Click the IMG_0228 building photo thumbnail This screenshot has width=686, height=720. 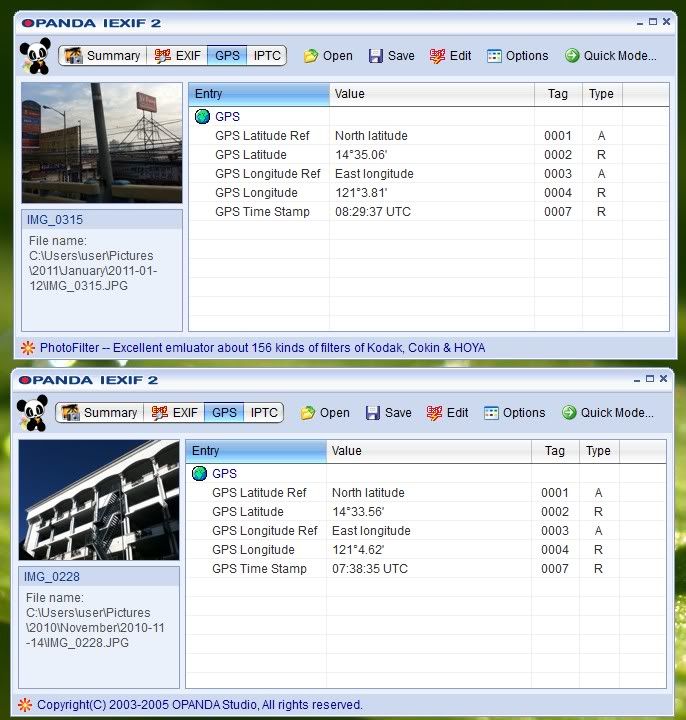pyautogui.click(x=99, y=500)
